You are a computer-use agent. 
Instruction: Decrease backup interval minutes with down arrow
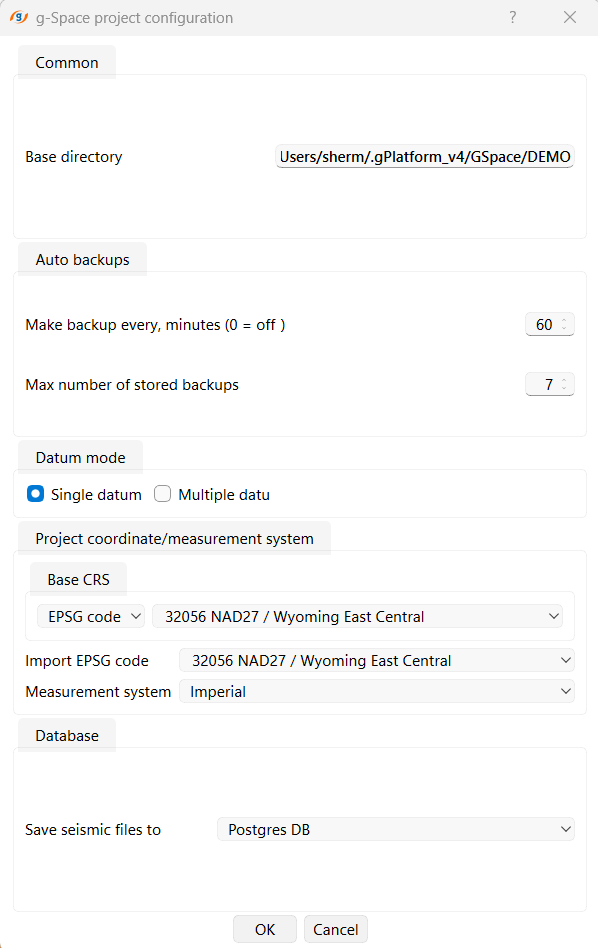coord(564,328)
